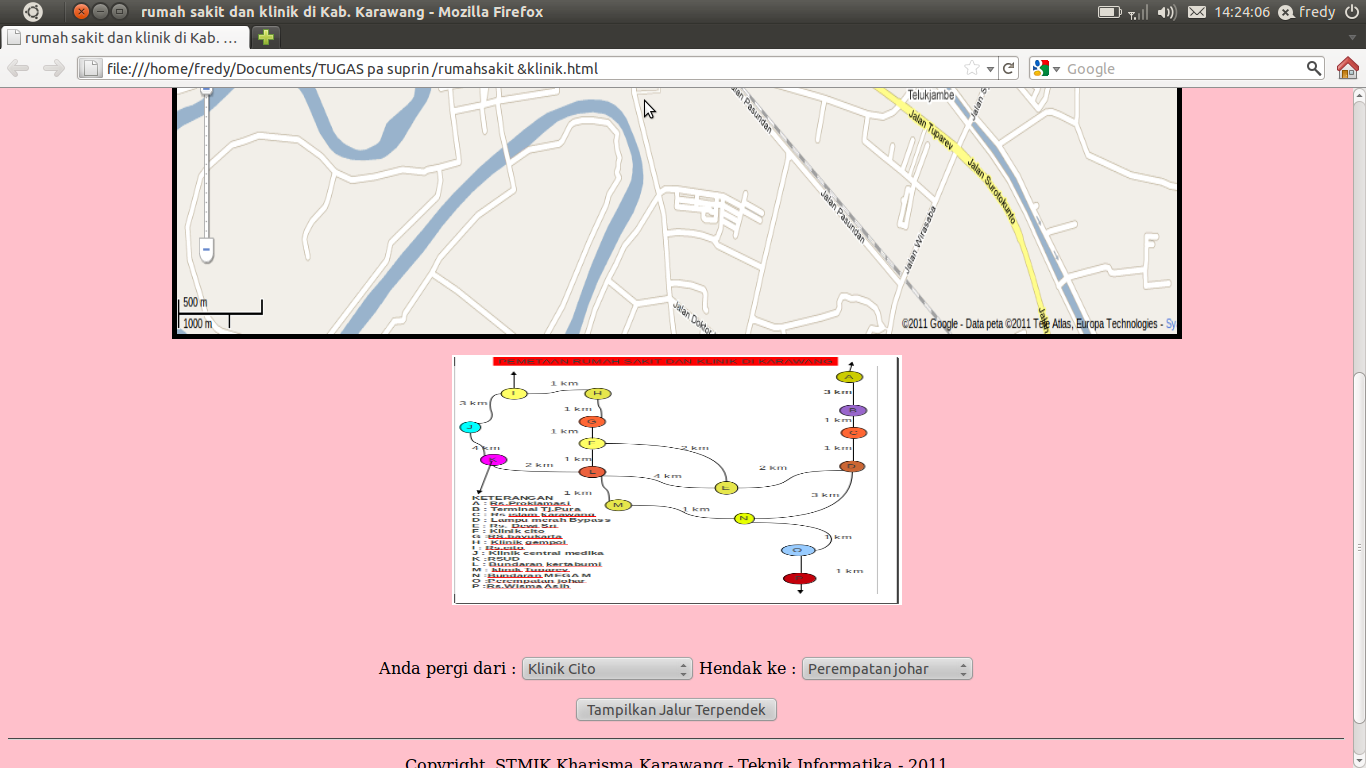Show URL history with the address bar arrow
This screenshot has height=768, width=1366.
coord(990,69)
